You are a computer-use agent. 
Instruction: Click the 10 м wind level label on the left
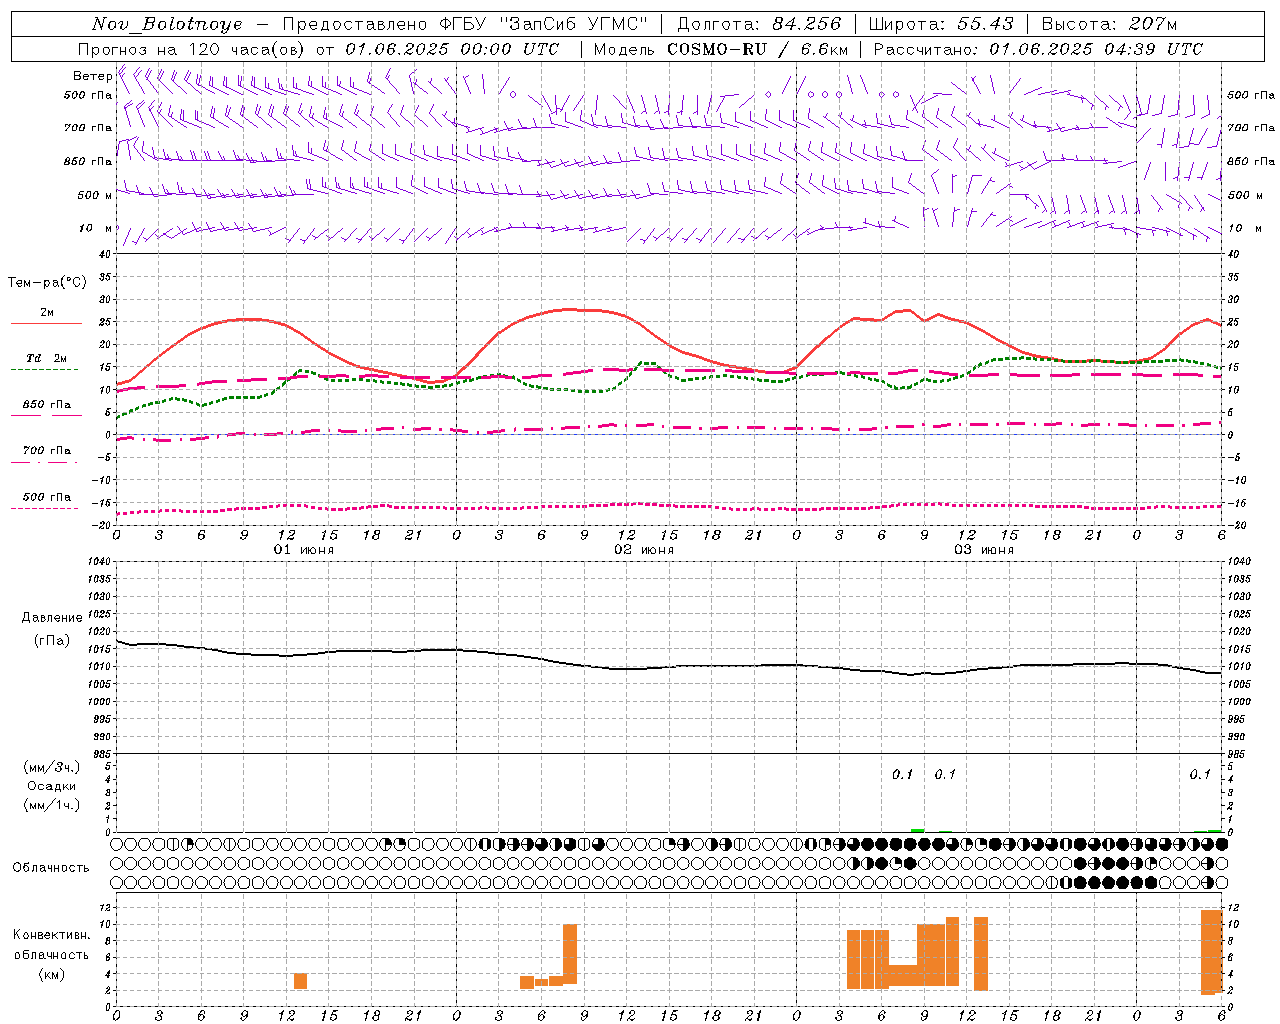(x=96, y=228)
